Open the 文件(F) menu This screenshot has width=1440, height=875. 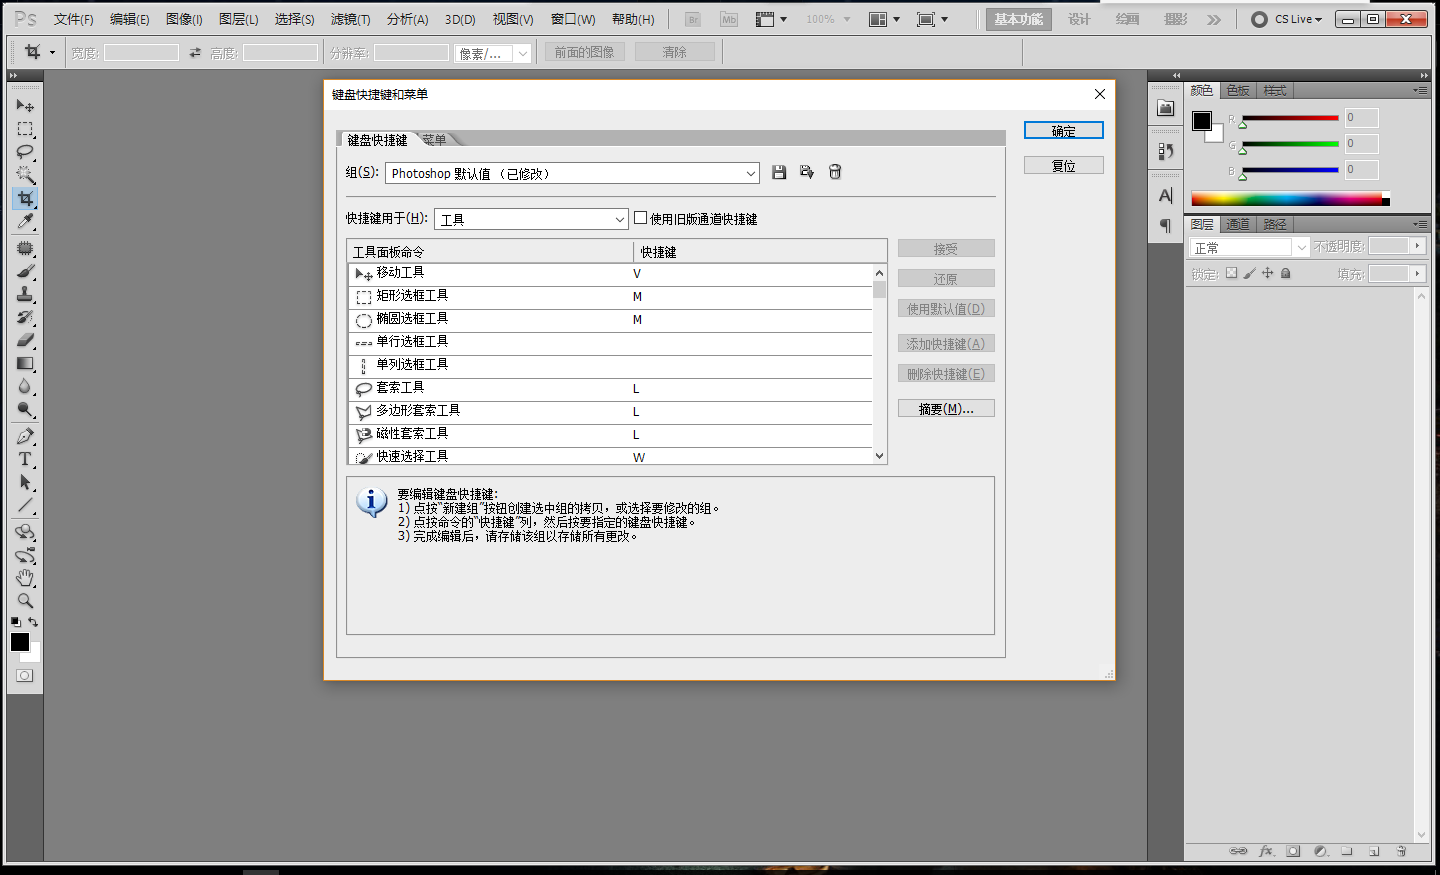click(73, 19)
